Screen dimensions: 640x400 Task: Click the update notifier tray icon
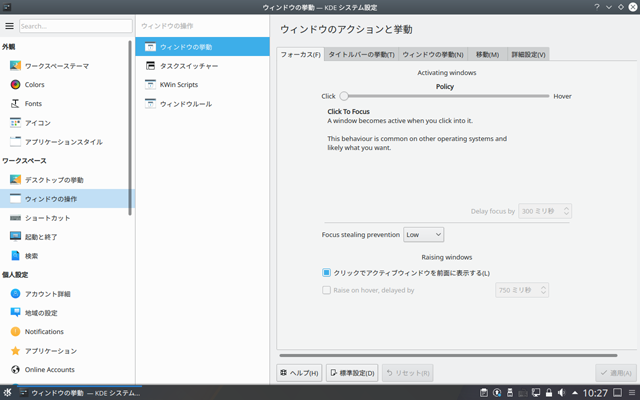click(x=497, y=393)
